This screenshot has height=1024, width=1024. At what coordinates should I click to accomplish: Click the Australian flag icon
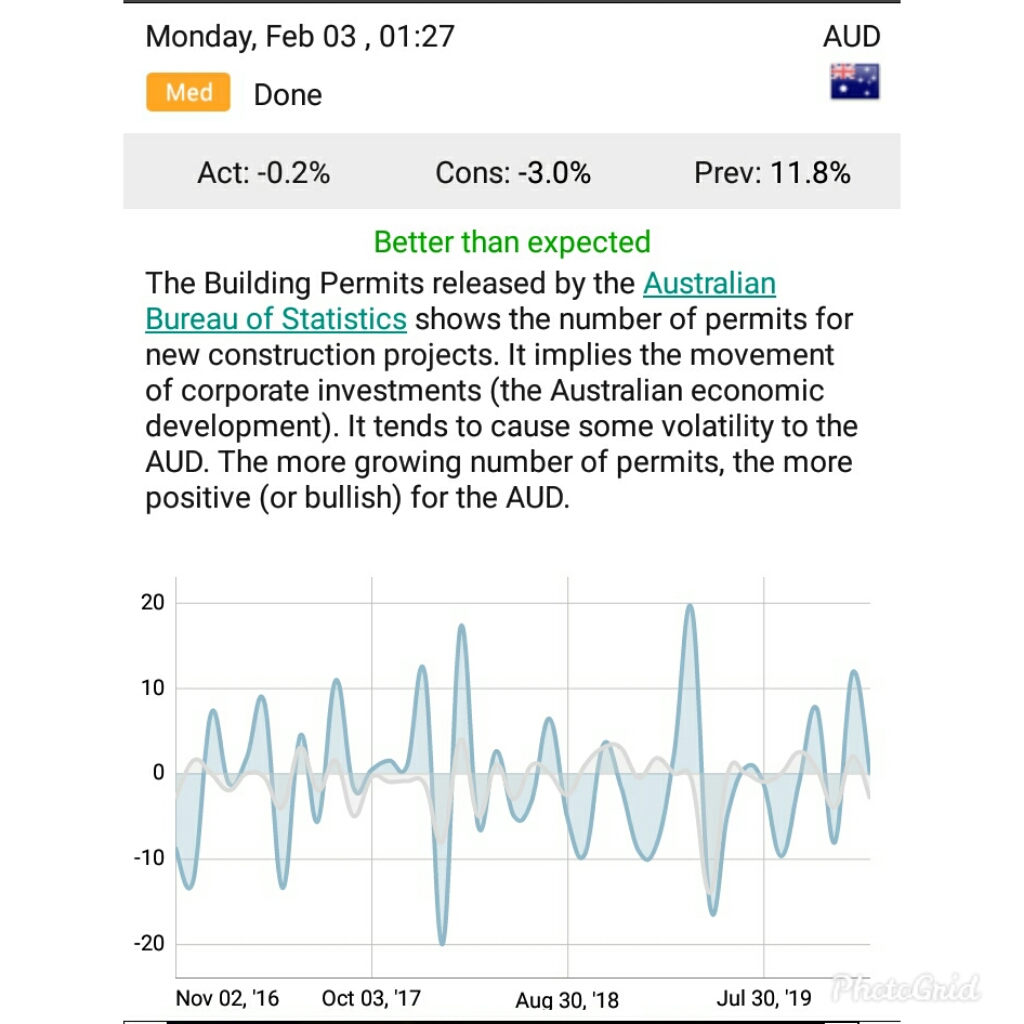(x=854, y=82)
